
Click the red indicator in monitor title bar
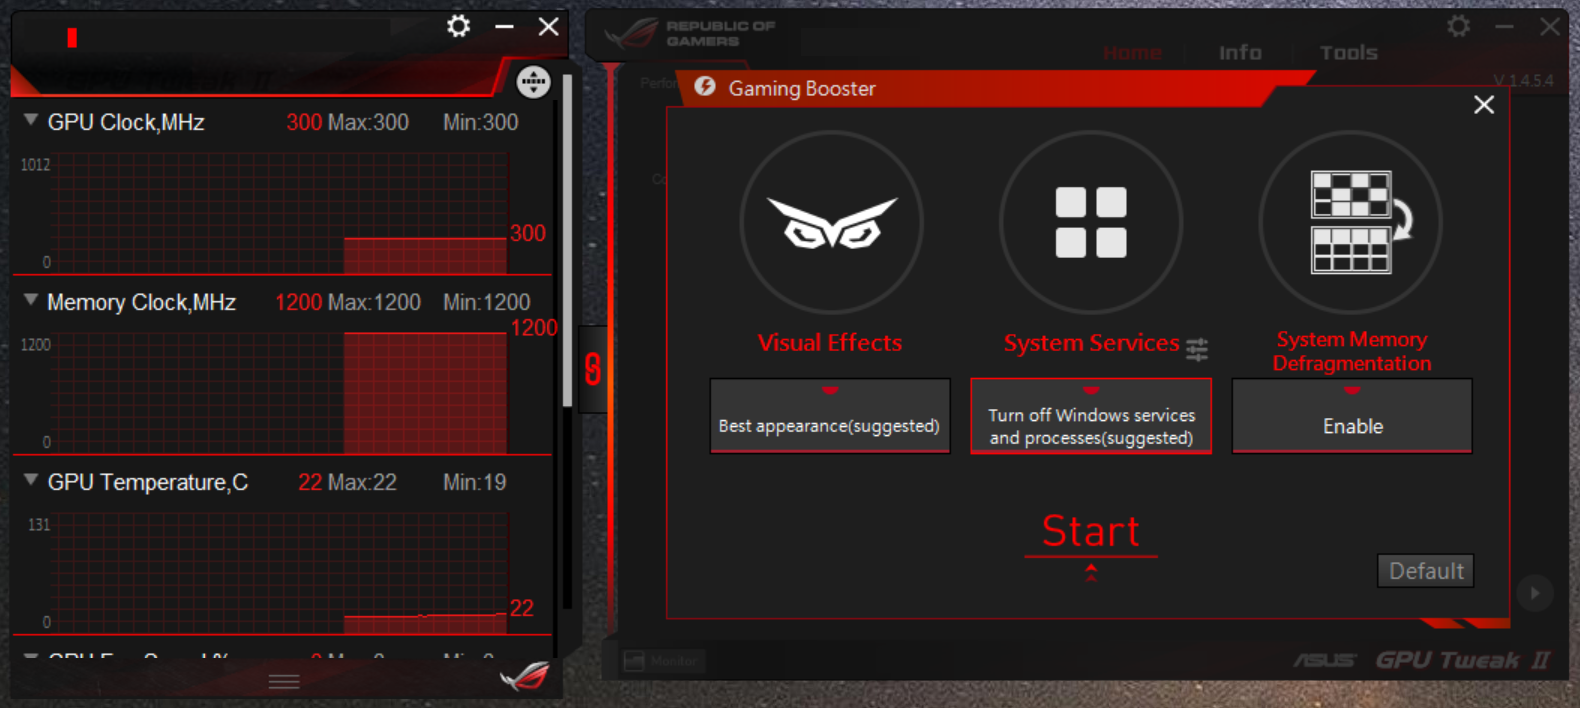pyautogui.click(x=72, y=38)
